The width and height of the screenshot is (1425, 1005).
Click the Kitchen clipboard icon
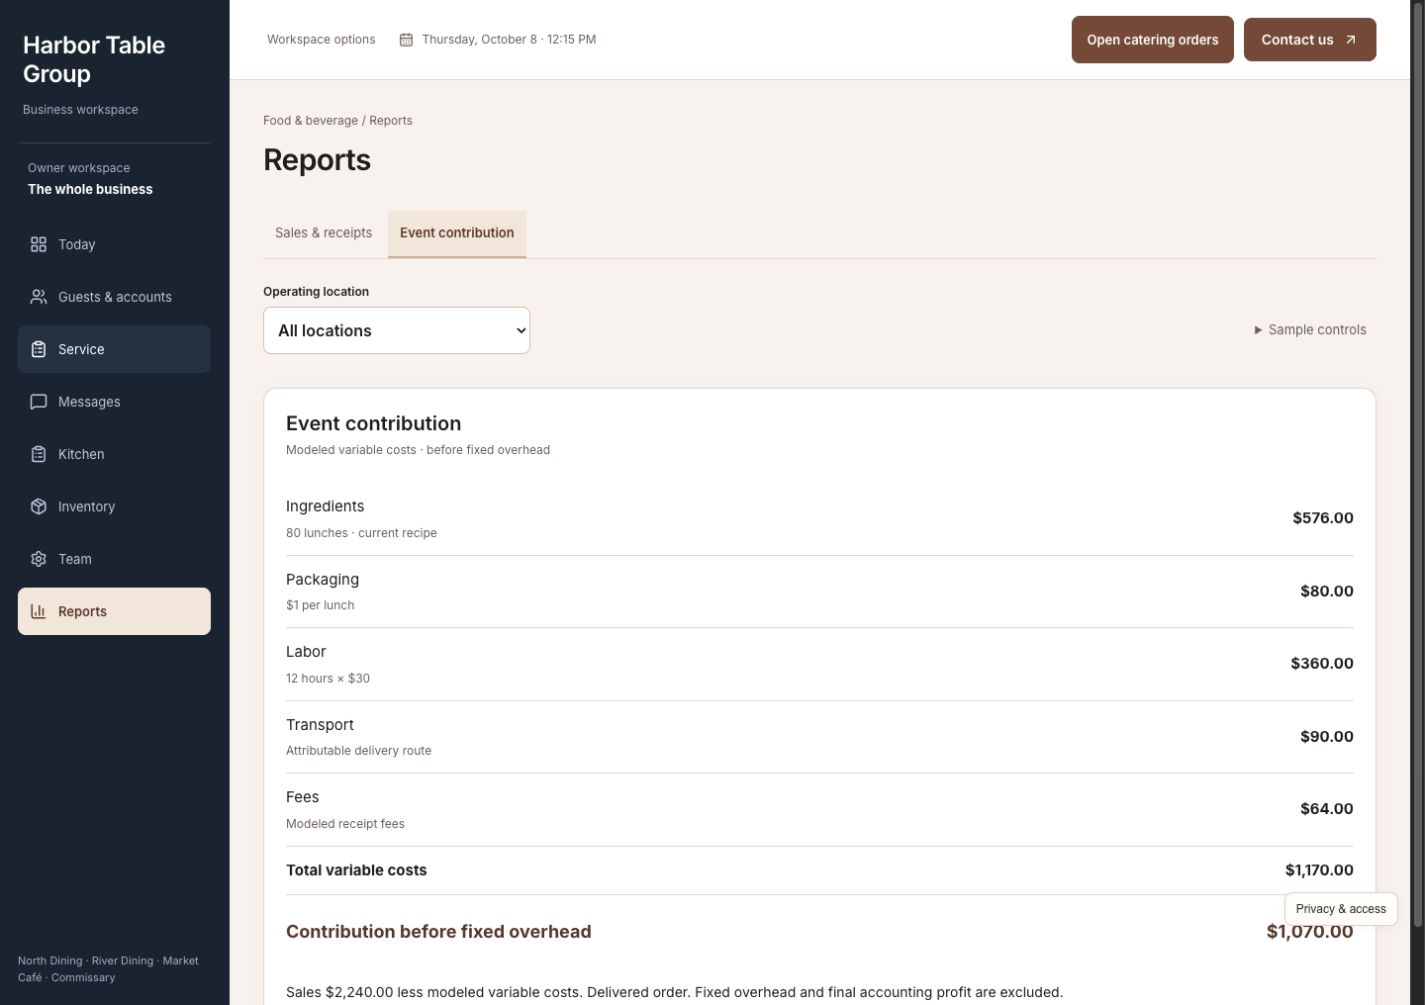38,454
